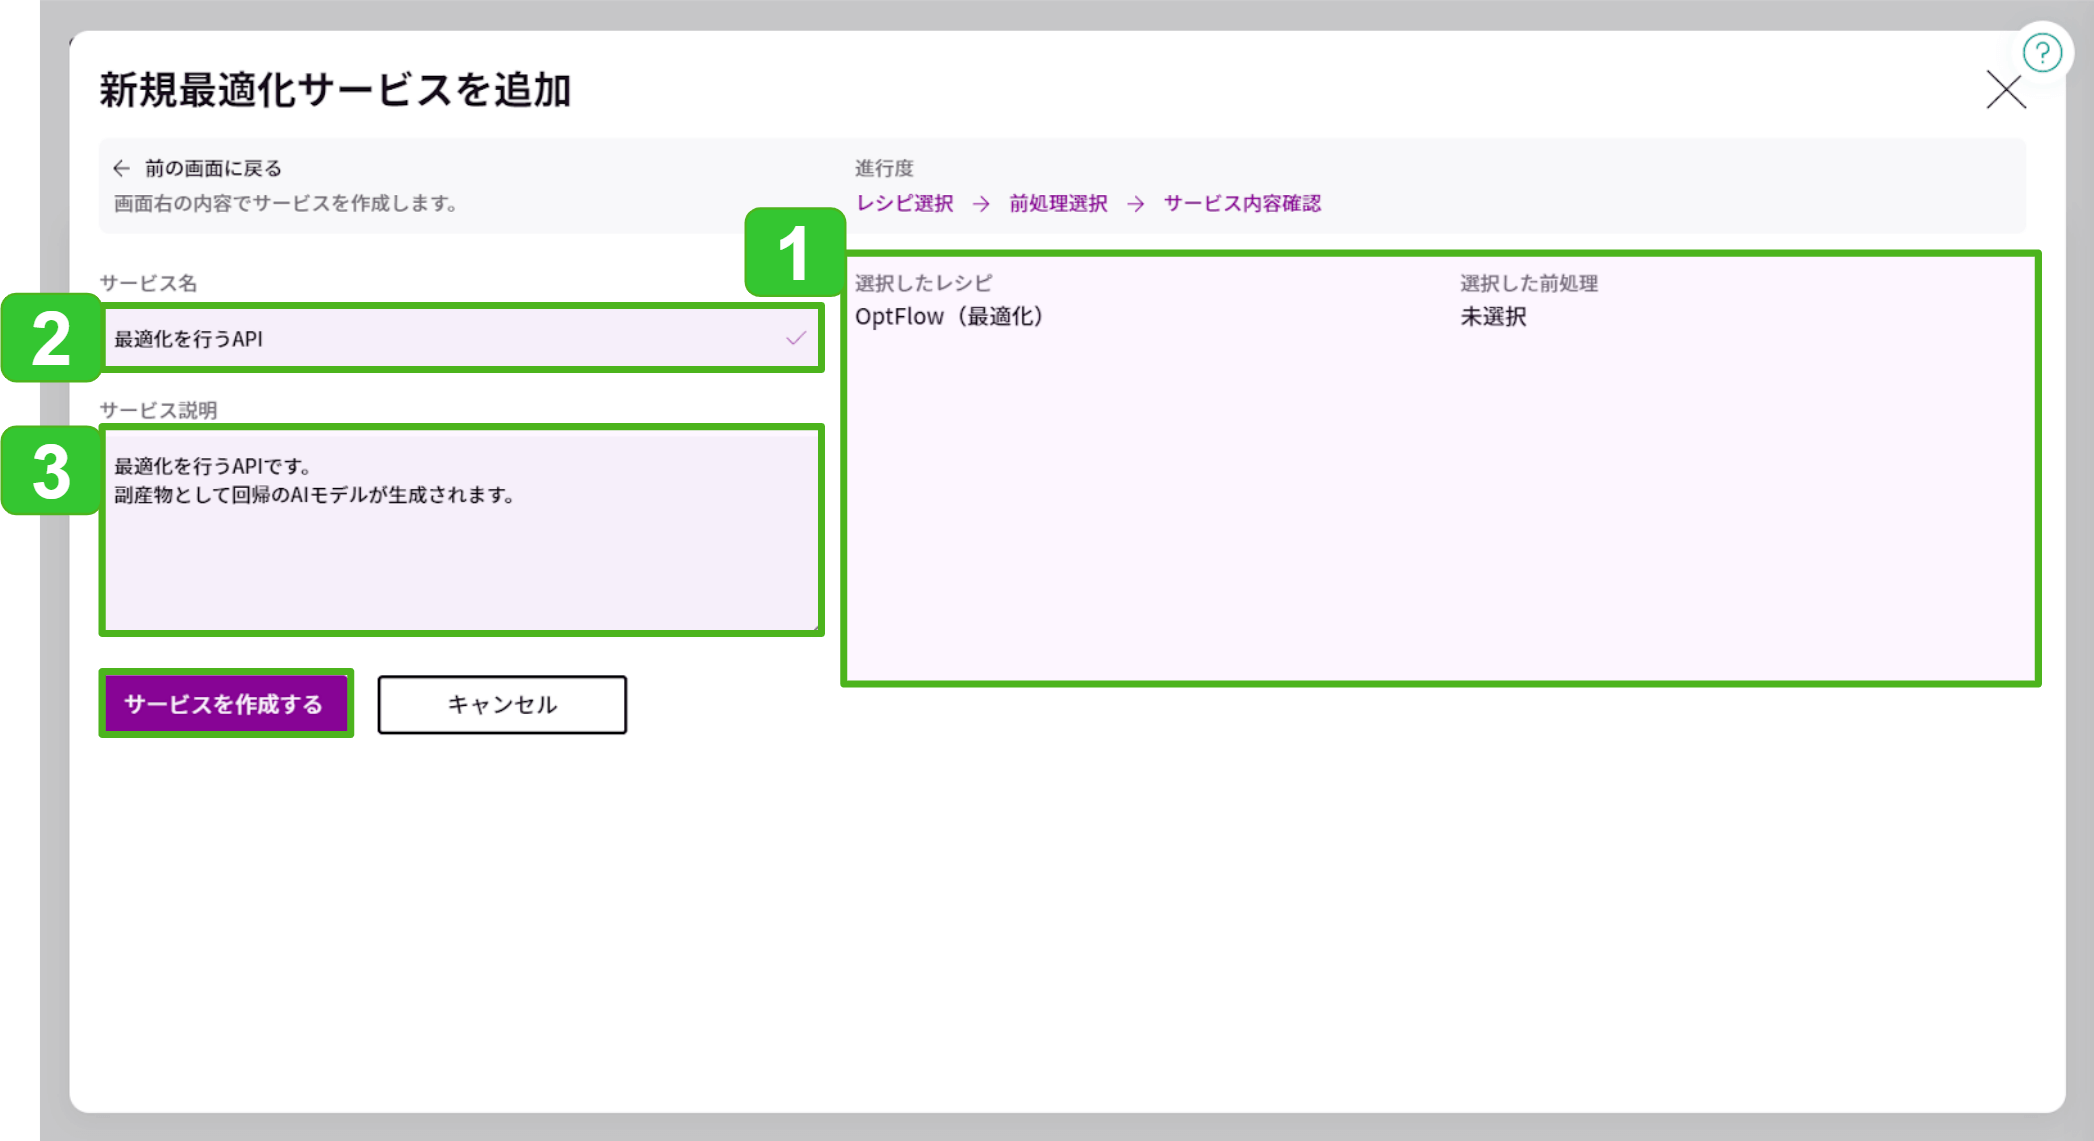Image resolution: width=2094 pixels, height=1141 pixels.
Task: Click the checkmark in the service name field
Action: (x=795, y=338)
